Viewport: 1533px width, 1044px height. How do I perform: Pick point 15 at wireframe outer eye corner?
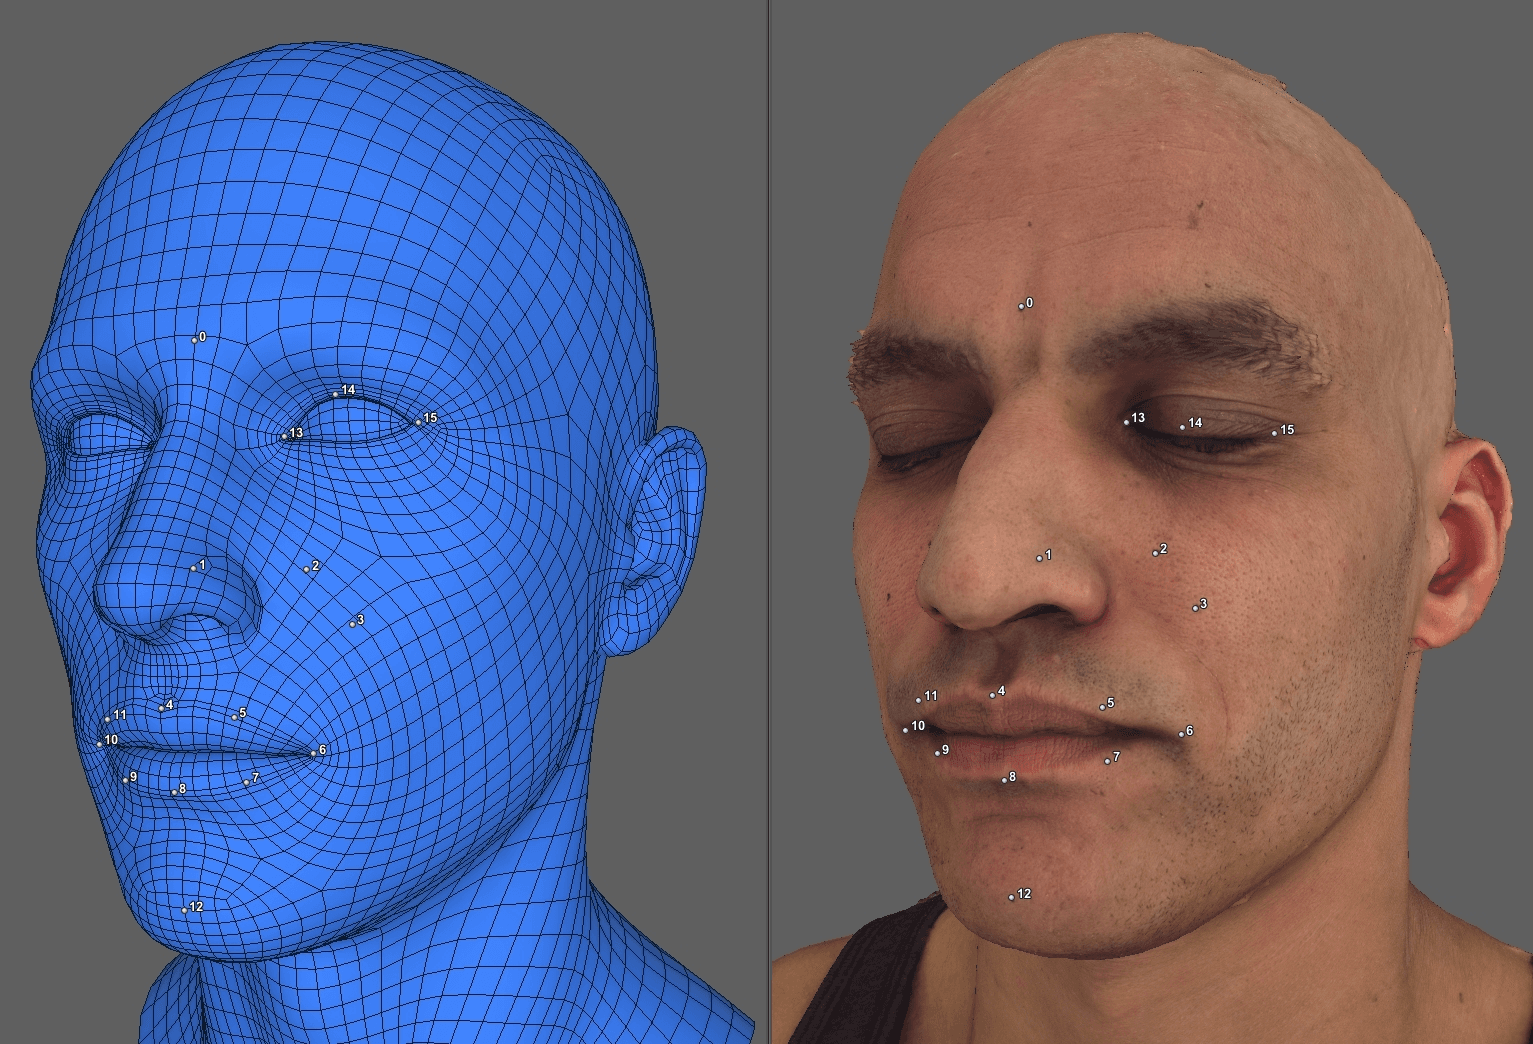[x=419, y=422]
